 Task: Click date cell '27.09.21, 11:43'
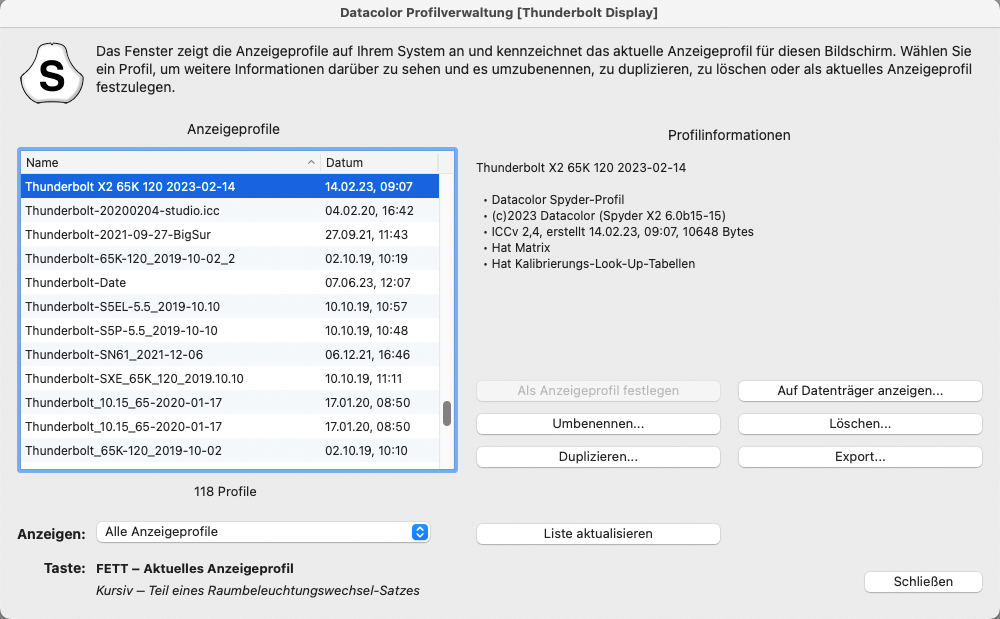point(366,235)
